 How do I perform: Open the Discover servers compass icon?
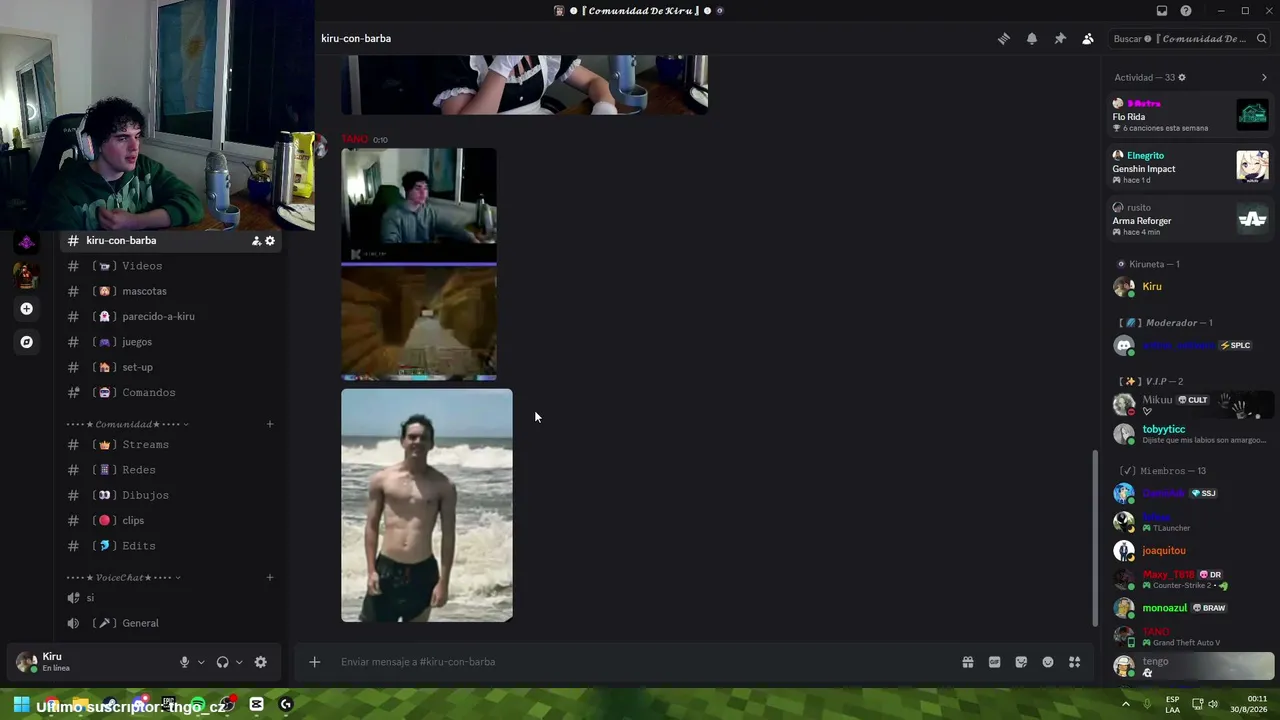[x=27, y=342]
